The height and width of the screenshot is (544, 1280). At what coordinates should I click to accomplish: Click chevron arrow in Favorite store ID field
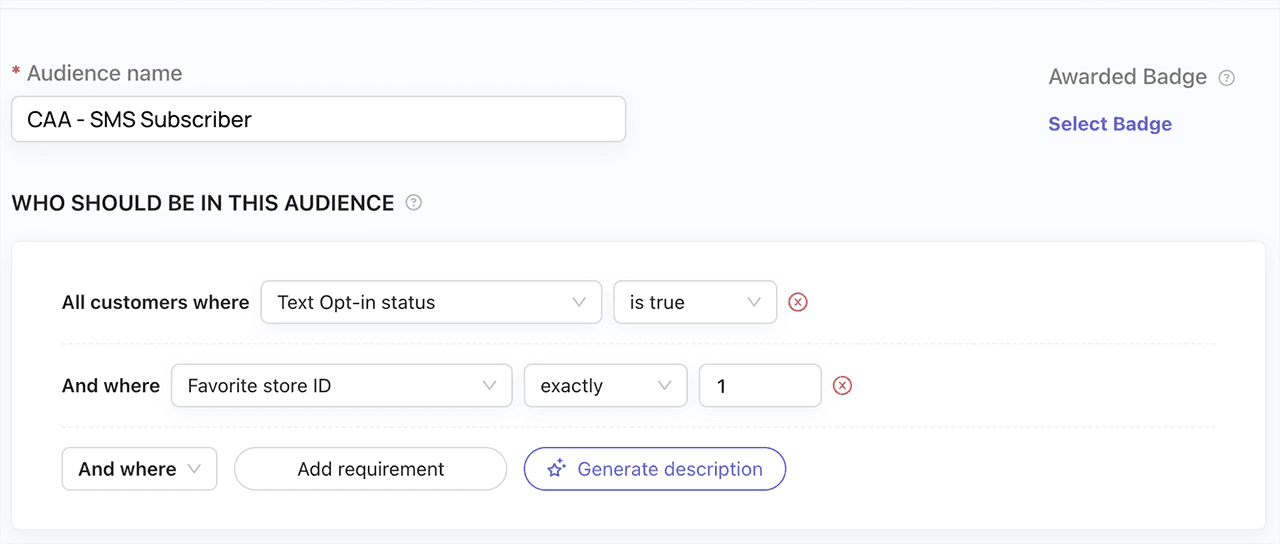[x=490, y=386]
